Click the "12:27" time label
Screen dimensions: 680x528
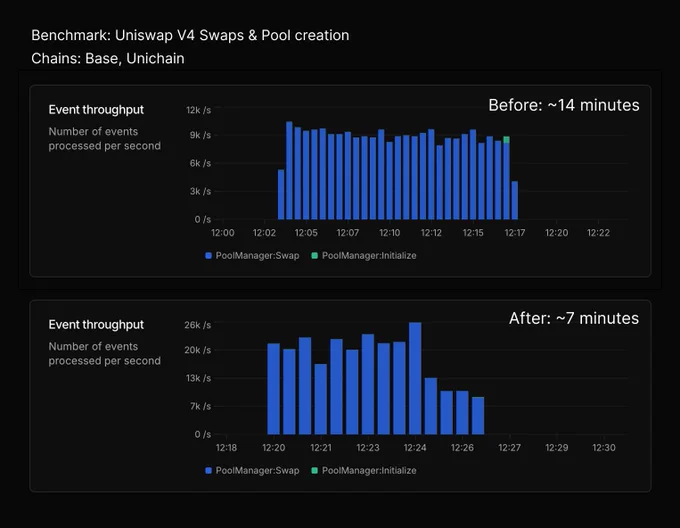pos(510,448)
